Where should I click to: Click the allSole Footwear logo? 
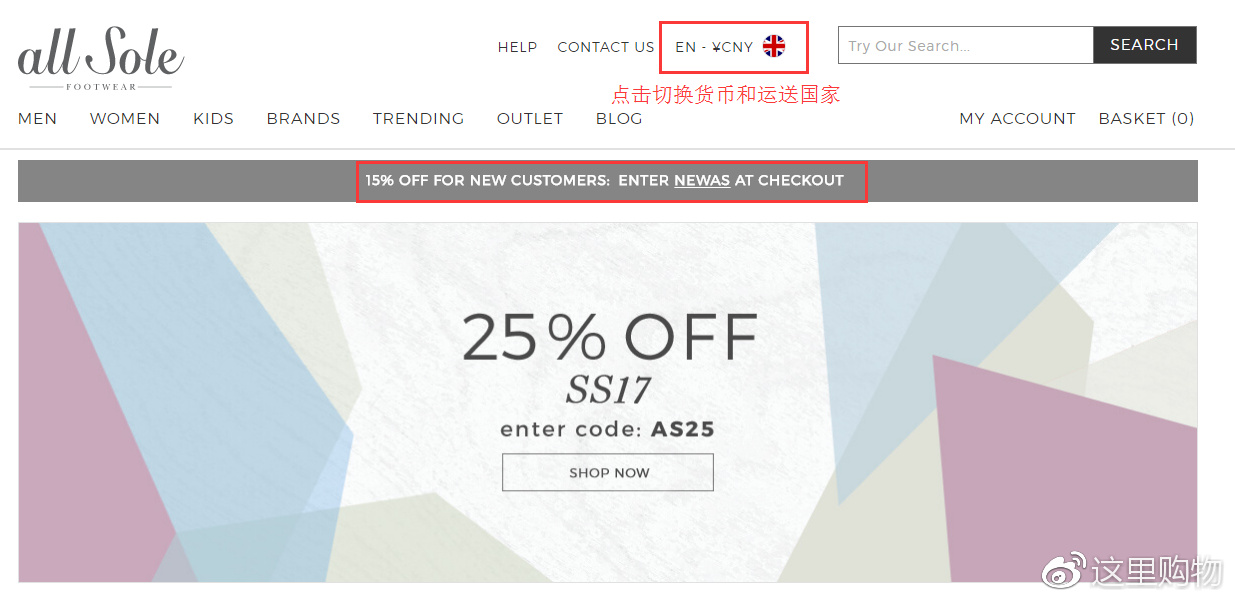pyautogui.click(x=101, y=59)
